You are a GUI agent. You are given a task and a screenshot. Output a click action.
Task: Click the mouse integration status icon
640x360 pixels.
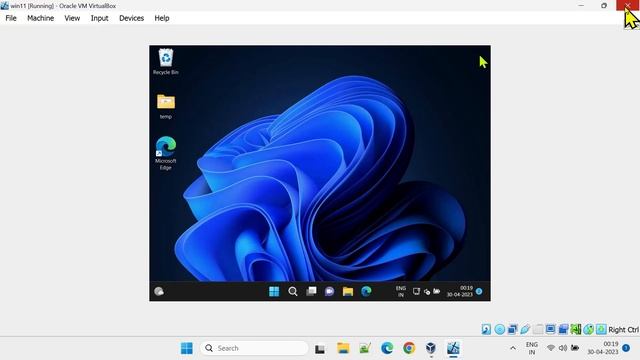click(589, 329)
